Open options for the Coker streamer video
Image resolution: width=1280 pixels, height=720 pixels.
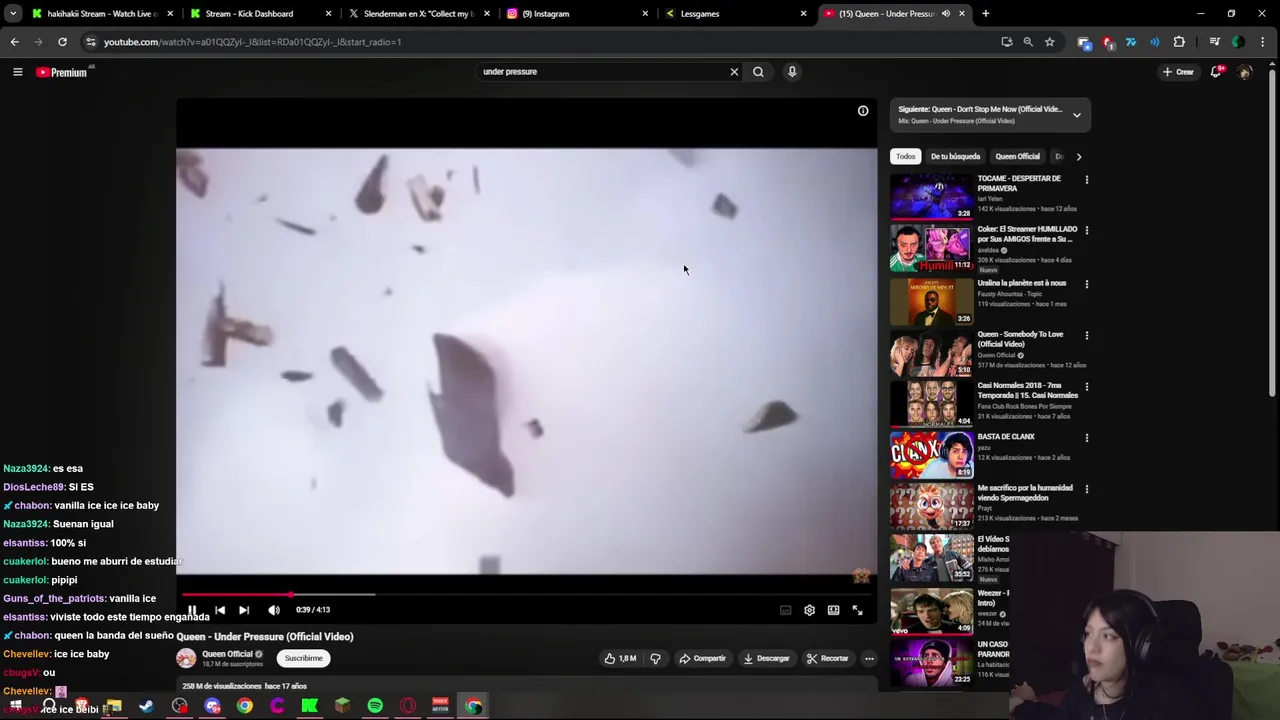(x=1087, y=231)
